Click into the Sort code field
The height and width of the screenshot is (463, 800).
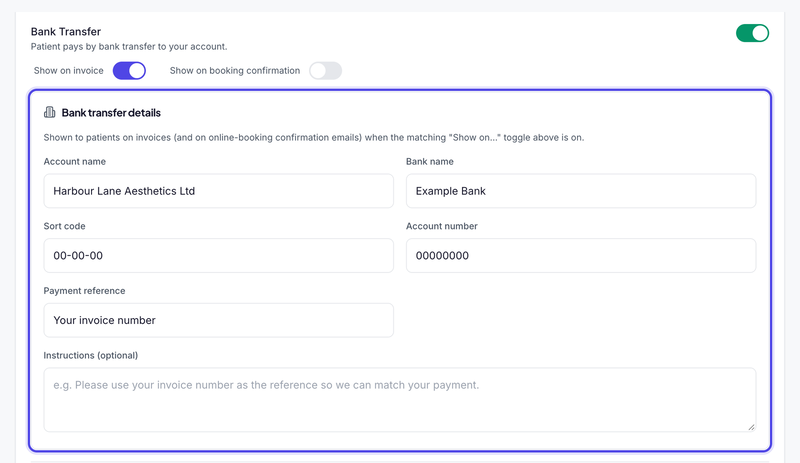point(218,255)
